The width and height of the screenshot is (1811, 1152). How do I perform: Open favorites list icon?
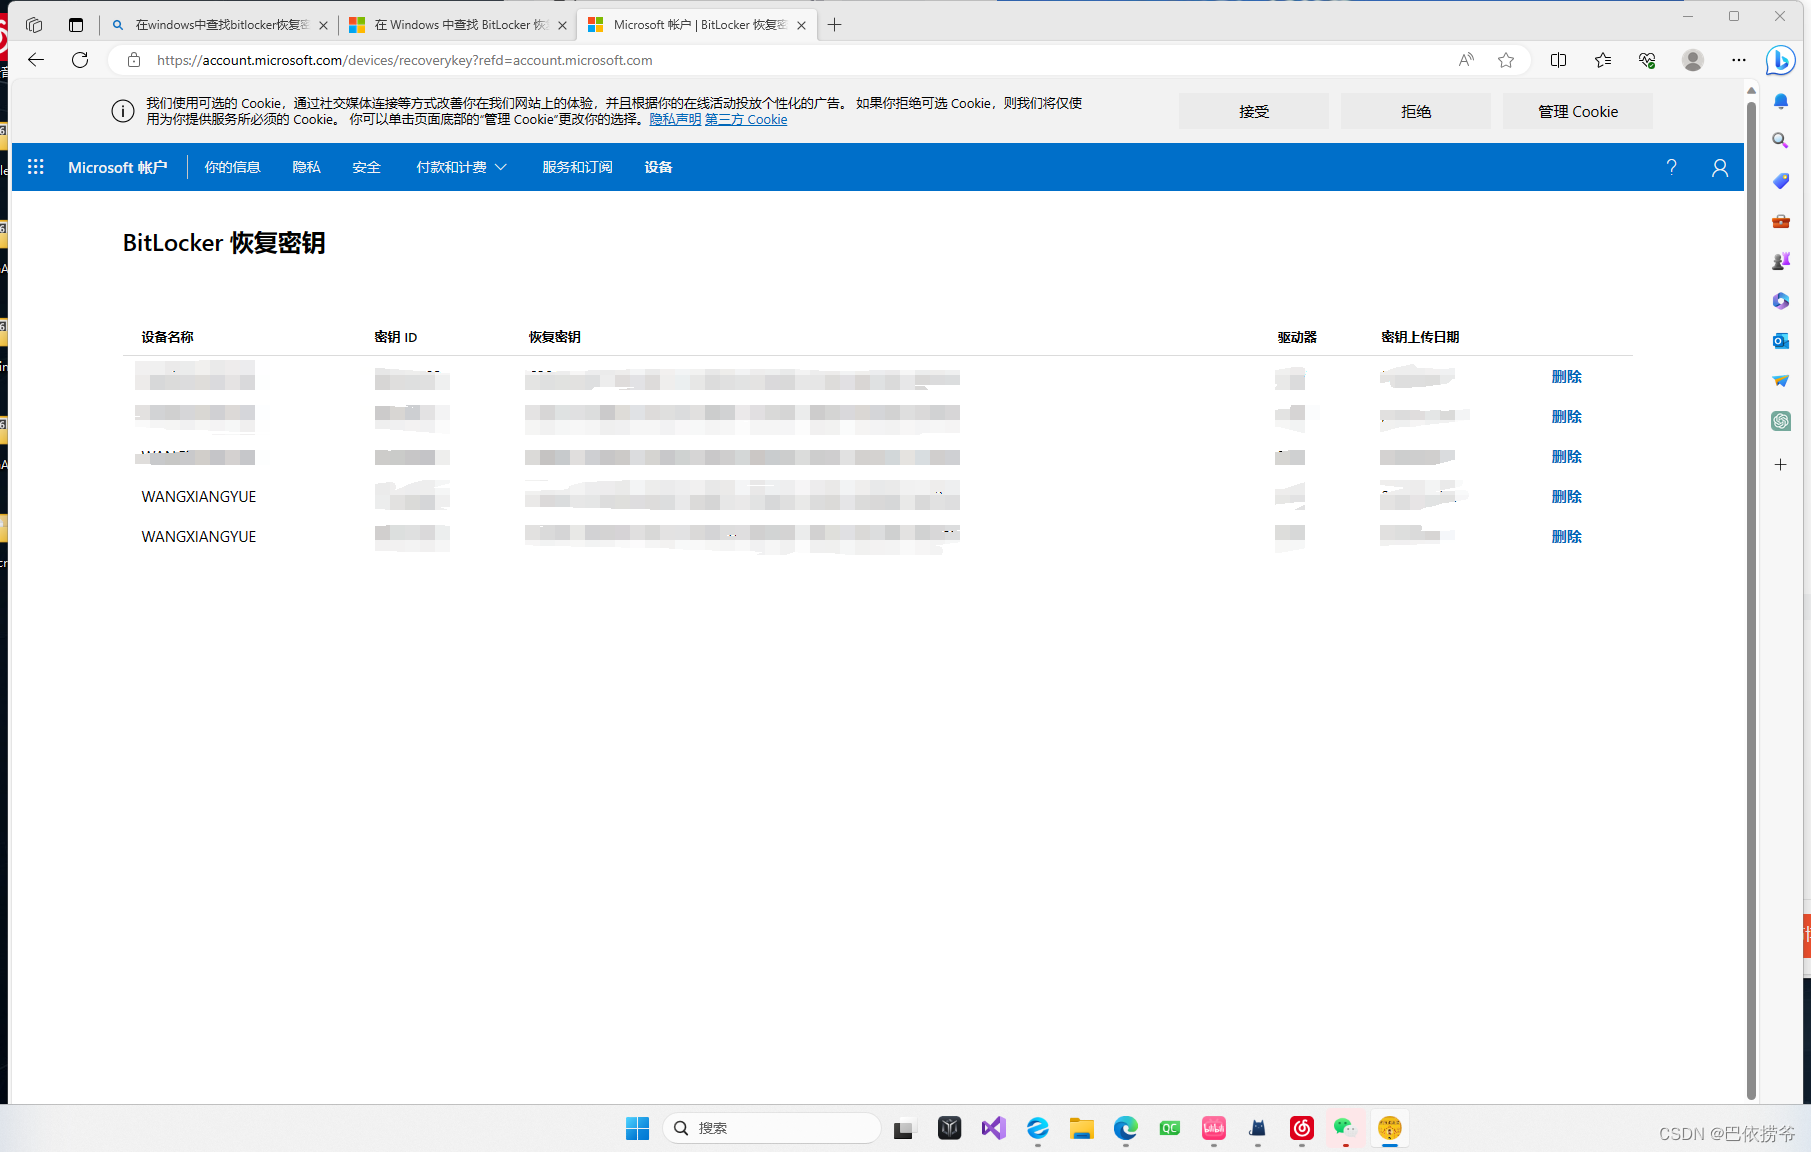[1603, 60]
